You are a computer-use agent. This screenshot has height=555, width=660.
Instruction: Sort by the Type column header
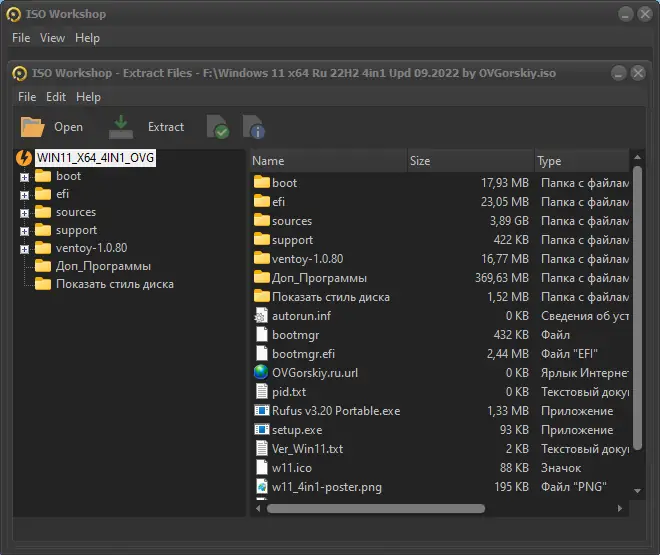coord(582,161)
